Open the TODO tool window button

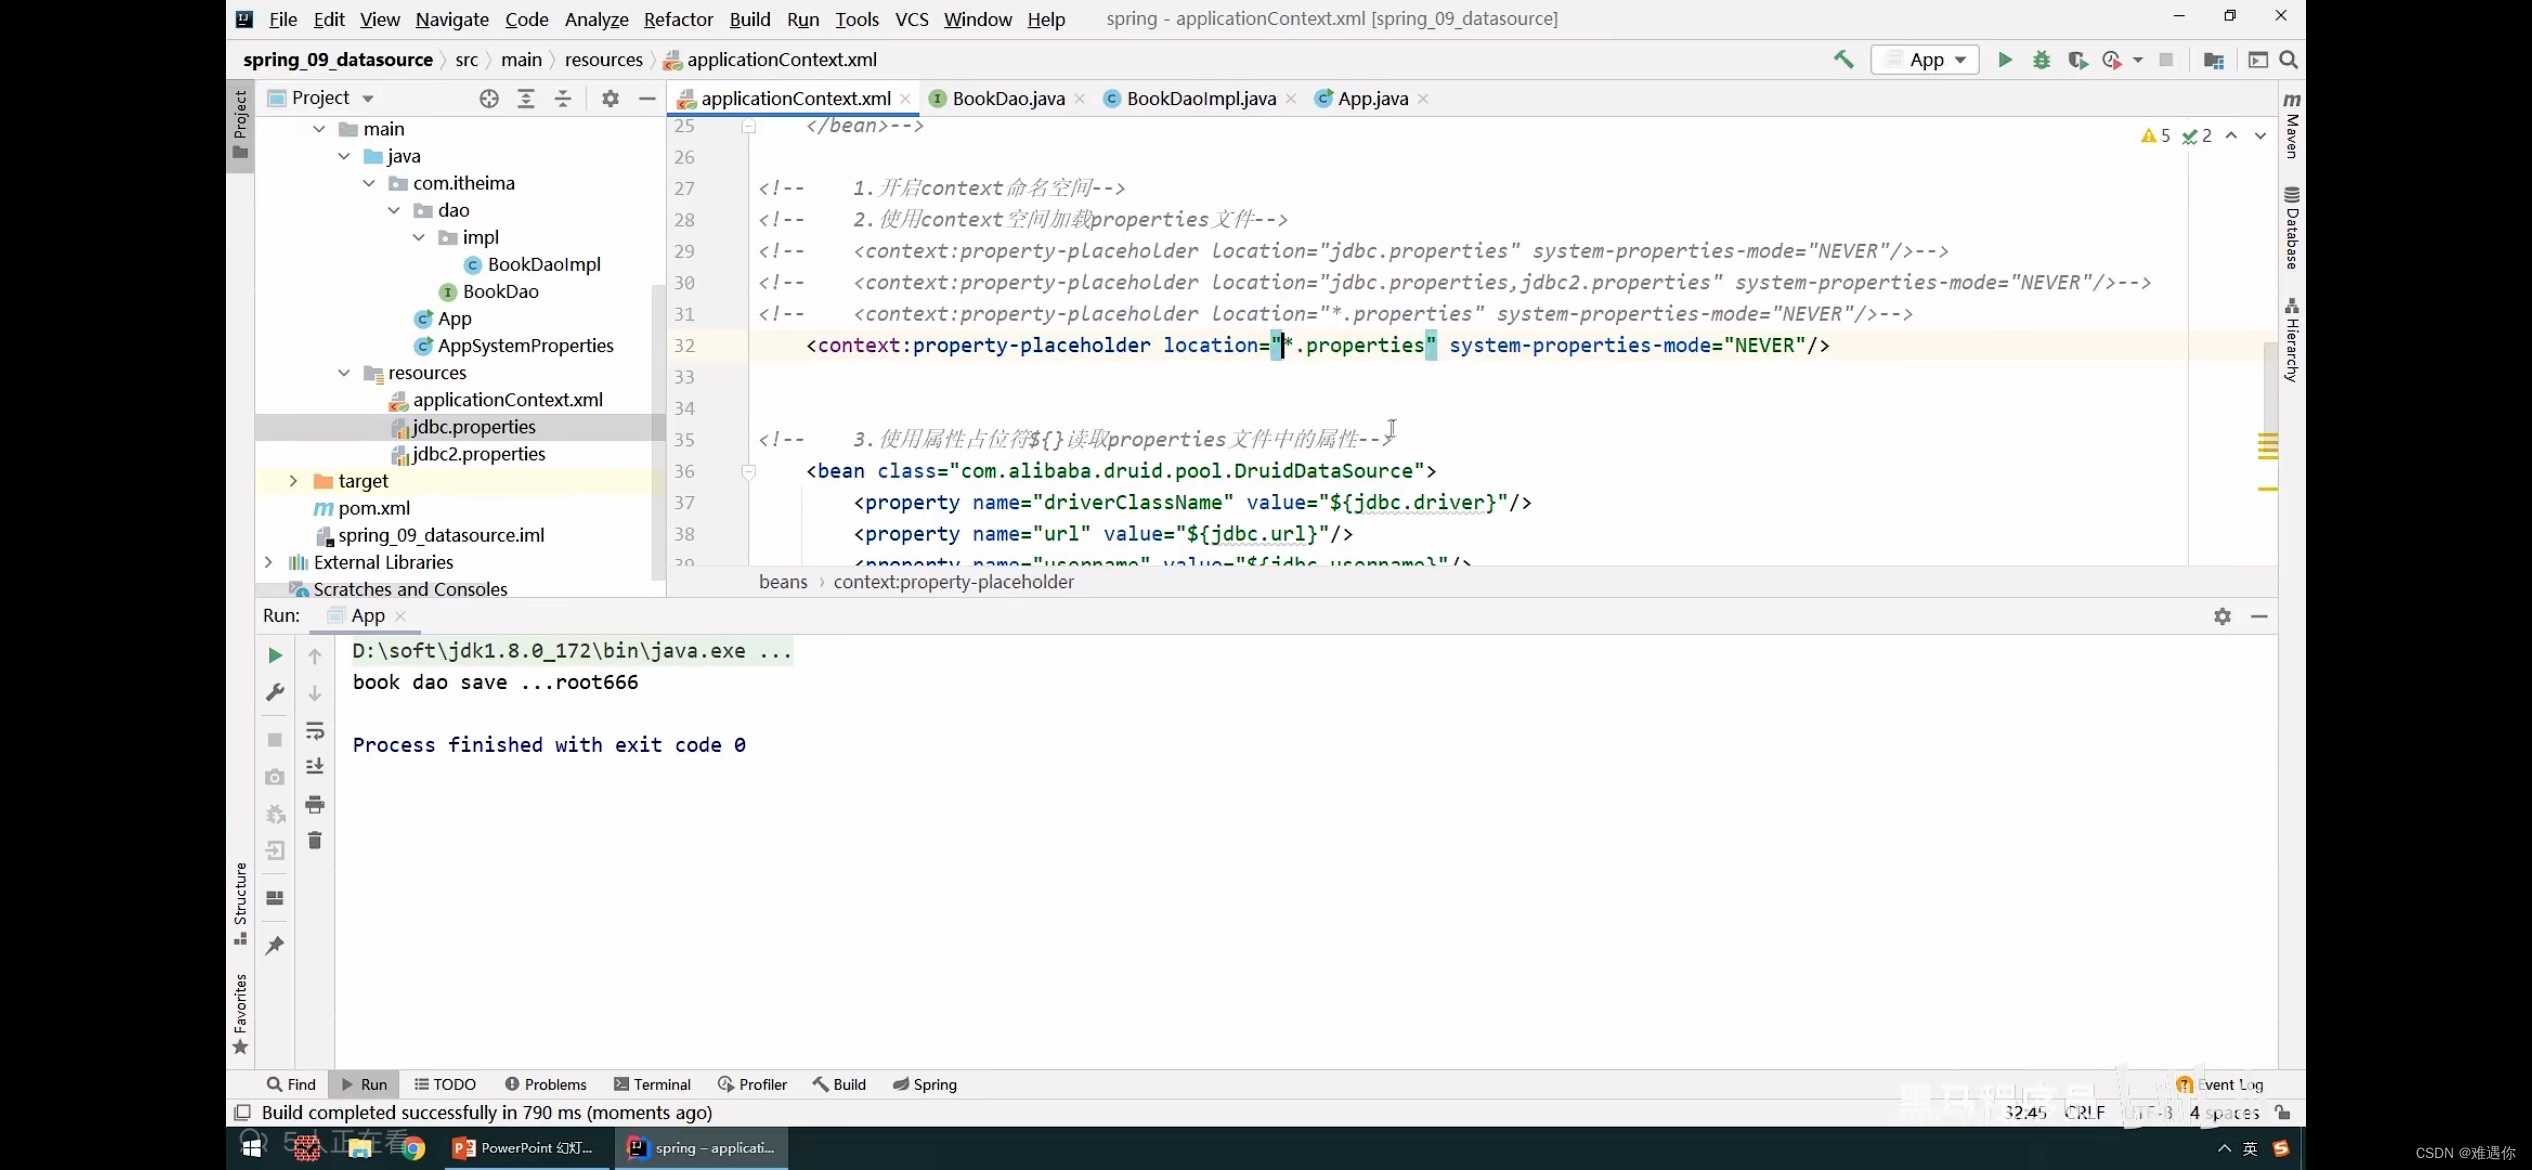click(x=445, y=1084)
